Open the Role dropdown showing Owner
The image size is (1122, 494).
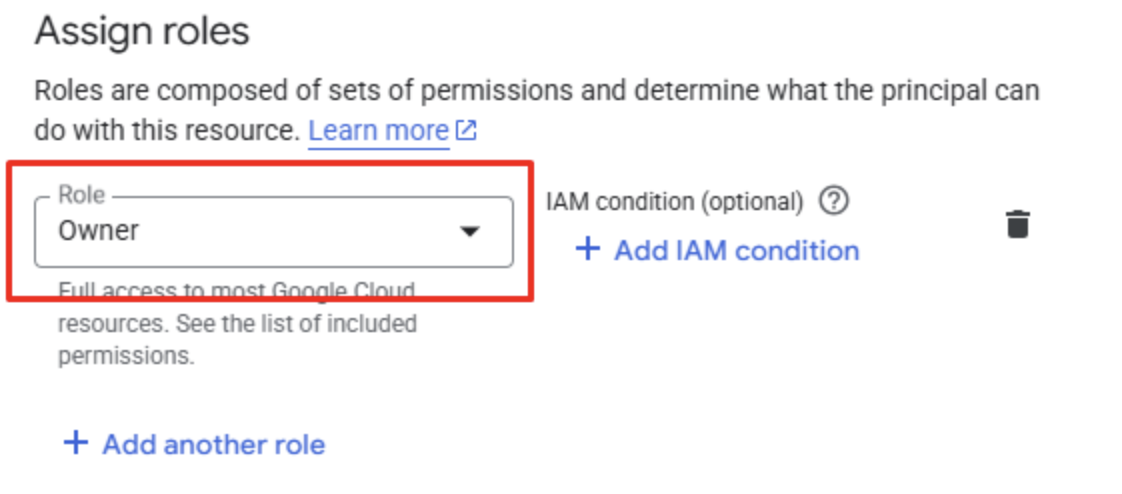pyautogui.click(x=273, y=232)
